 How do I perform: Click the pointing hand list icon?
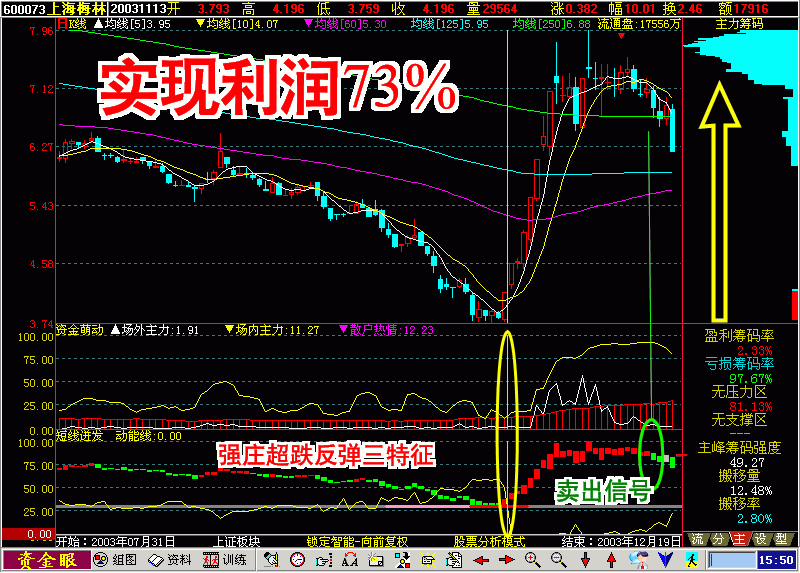coord(323,560)
